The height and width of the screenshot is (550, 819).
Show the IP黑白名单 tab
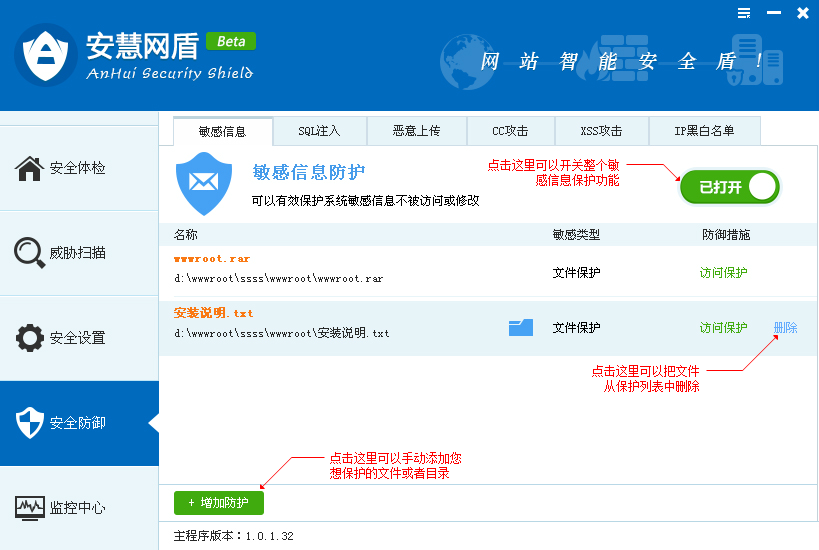coord(704,131)
